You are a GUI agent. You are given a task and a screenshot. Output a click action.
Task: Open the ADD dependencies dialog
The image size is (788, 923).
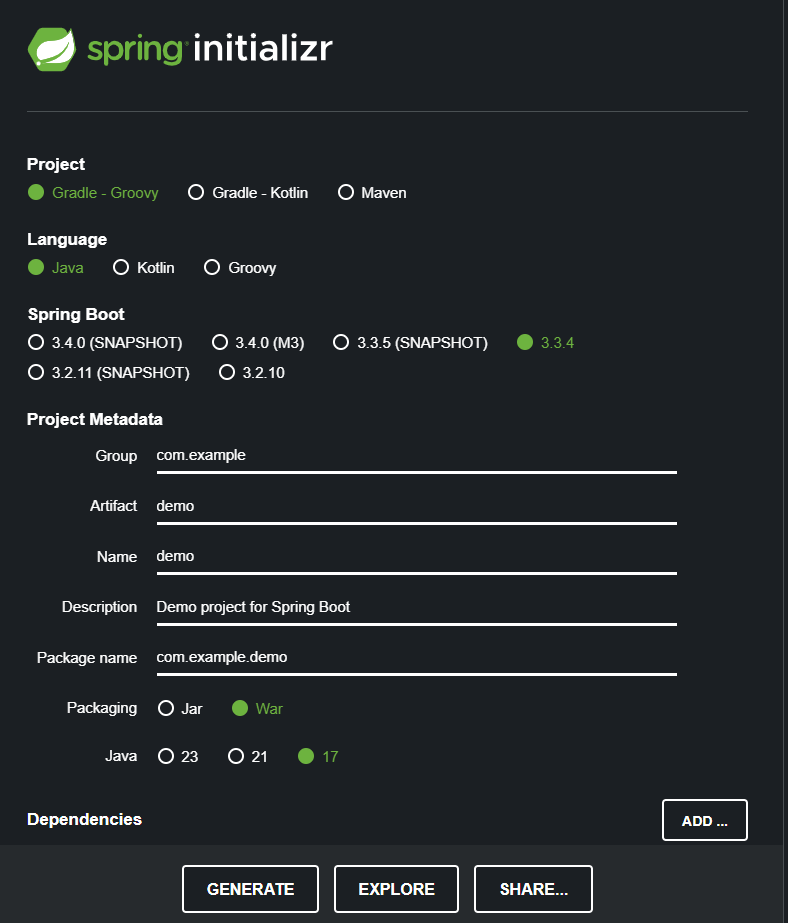(704, 820)
